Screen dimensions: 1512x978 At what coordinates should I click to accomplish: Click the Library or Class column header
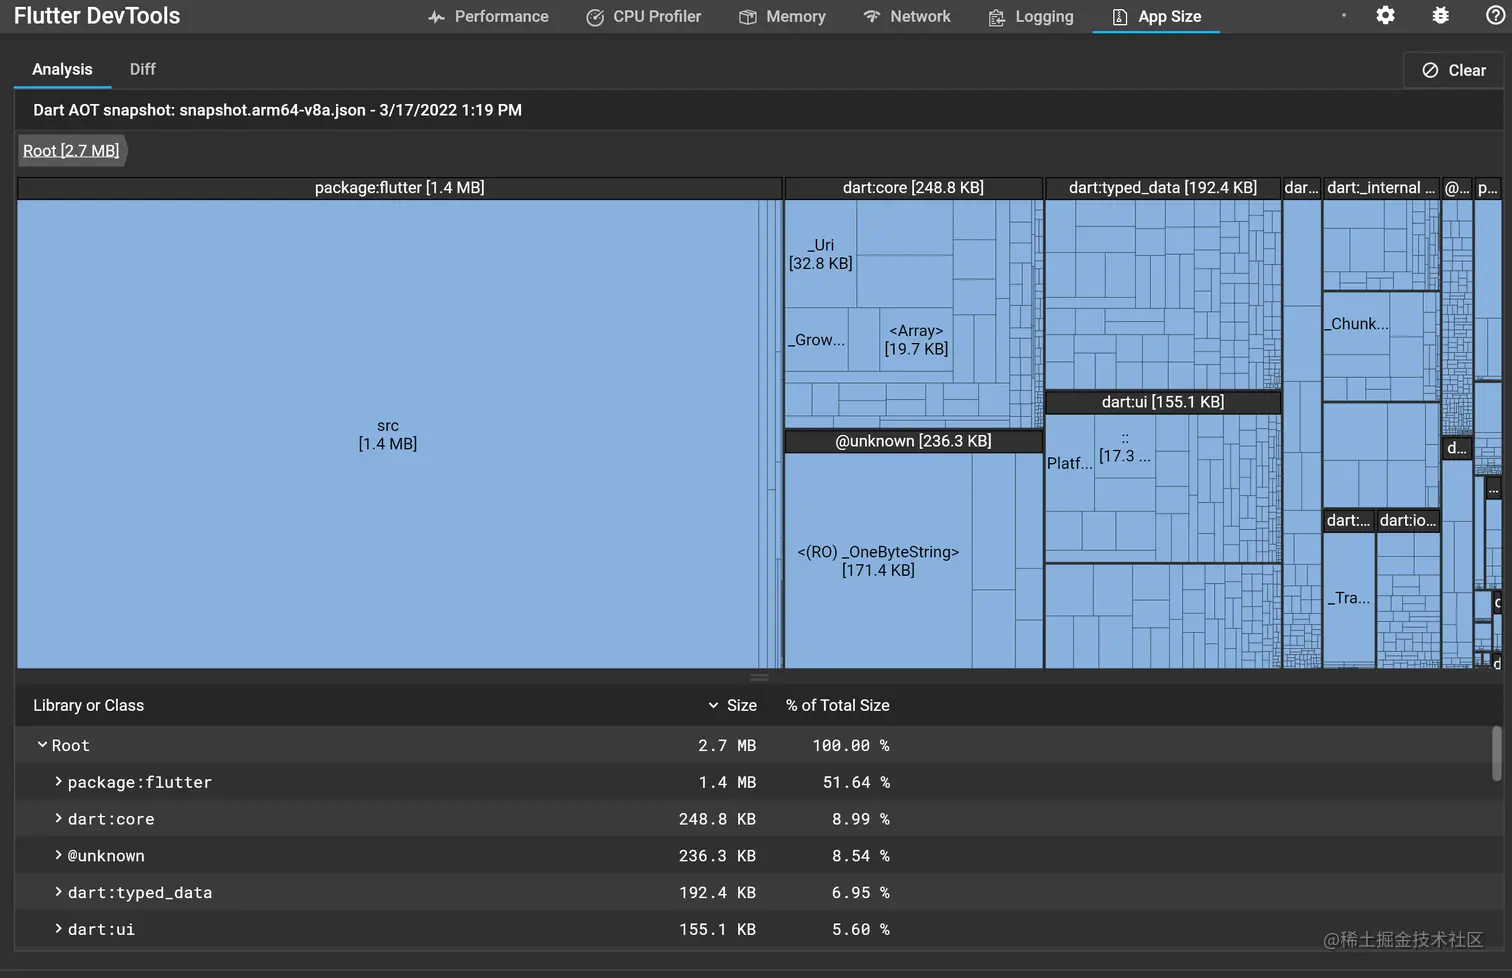[x=88, y=705]
